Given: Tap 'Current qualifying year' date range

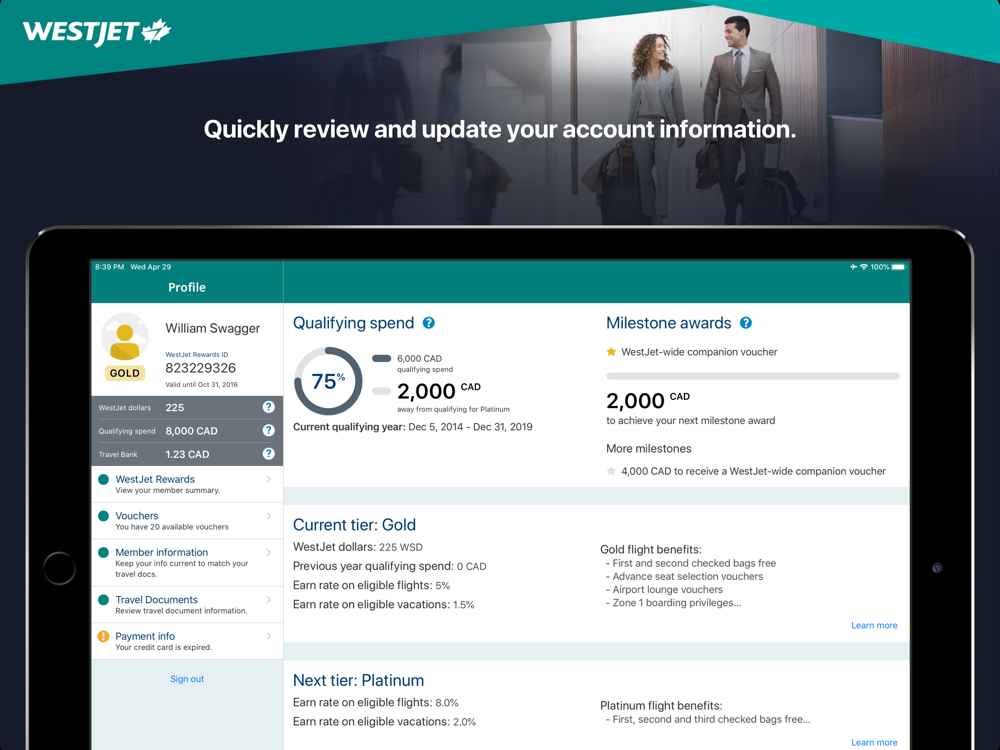Looking at the screenshot, I should (x=413, y=427).
